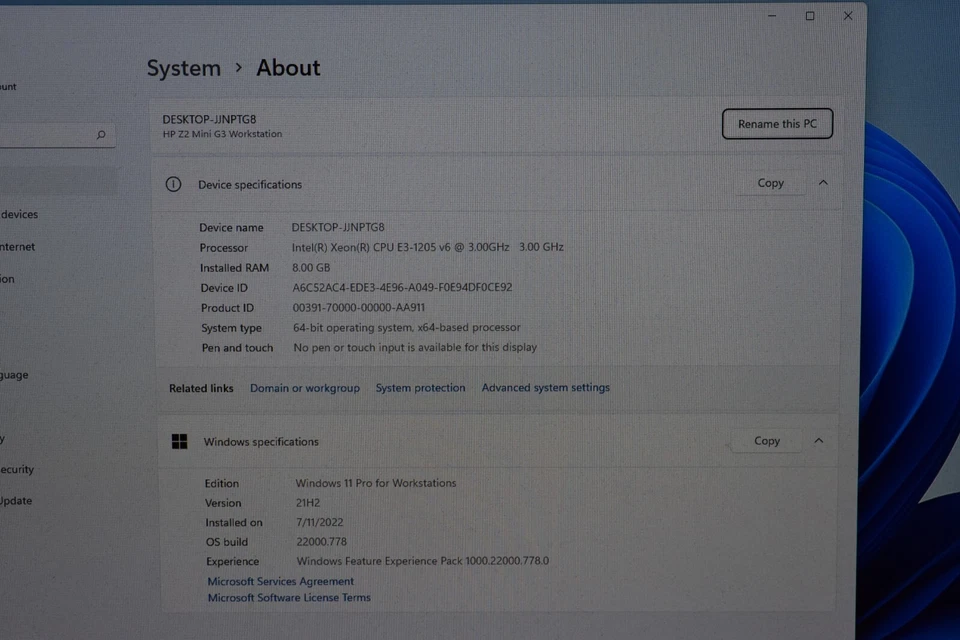
Task: Collapse the Device specifications section
Action: 822,183
